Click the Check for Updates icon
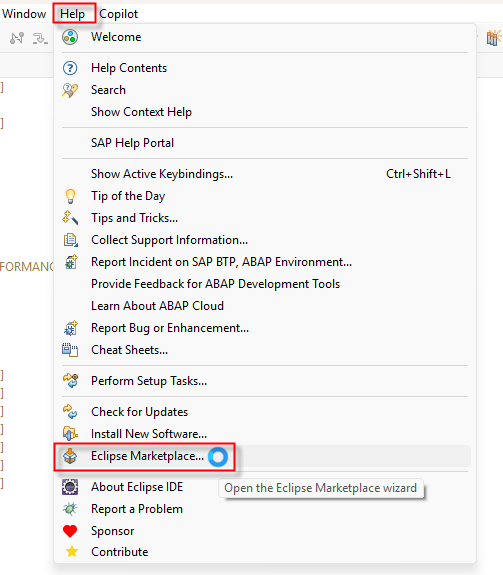The height and width of the screenshot is (575, 503). pos(70,412)
